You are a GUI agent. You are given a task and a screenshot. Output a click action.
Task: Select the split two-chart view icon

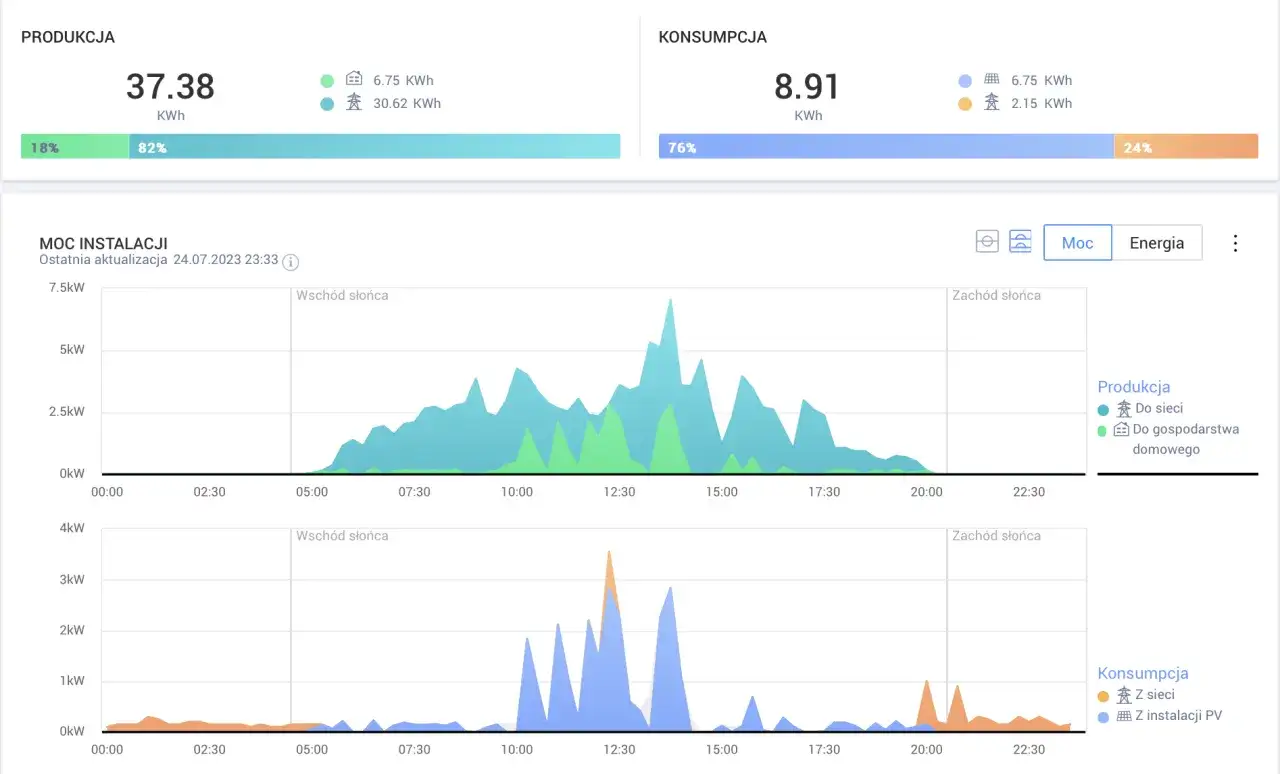point(1020,242)
